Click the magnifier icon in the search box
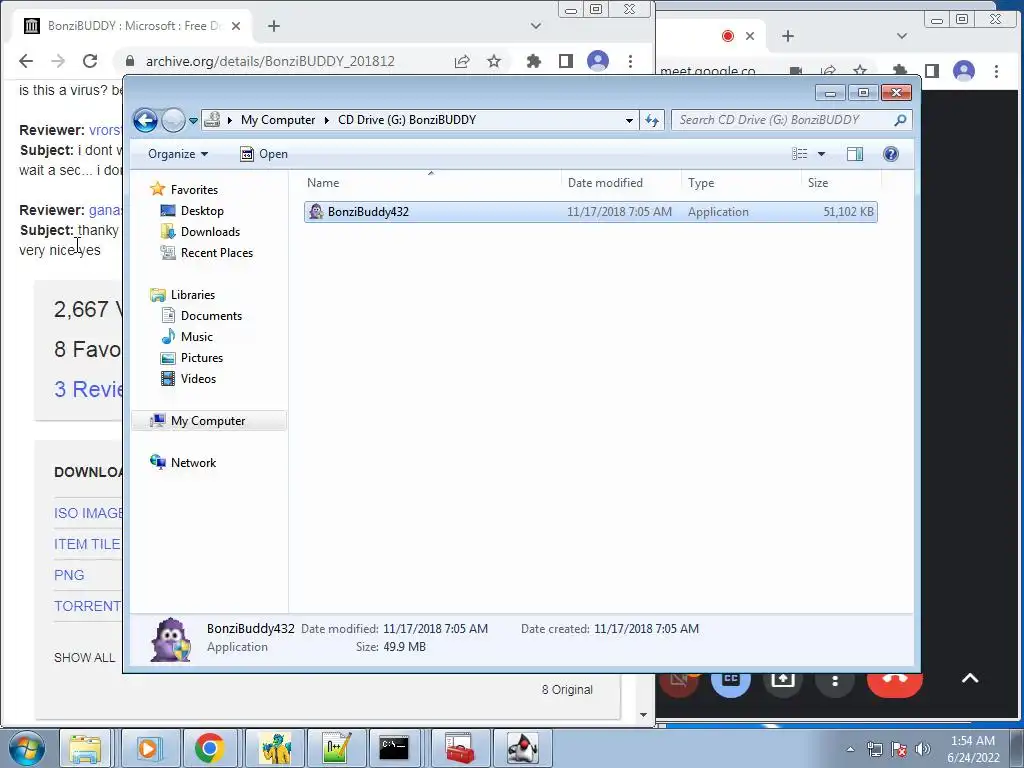 click(900, 120)
